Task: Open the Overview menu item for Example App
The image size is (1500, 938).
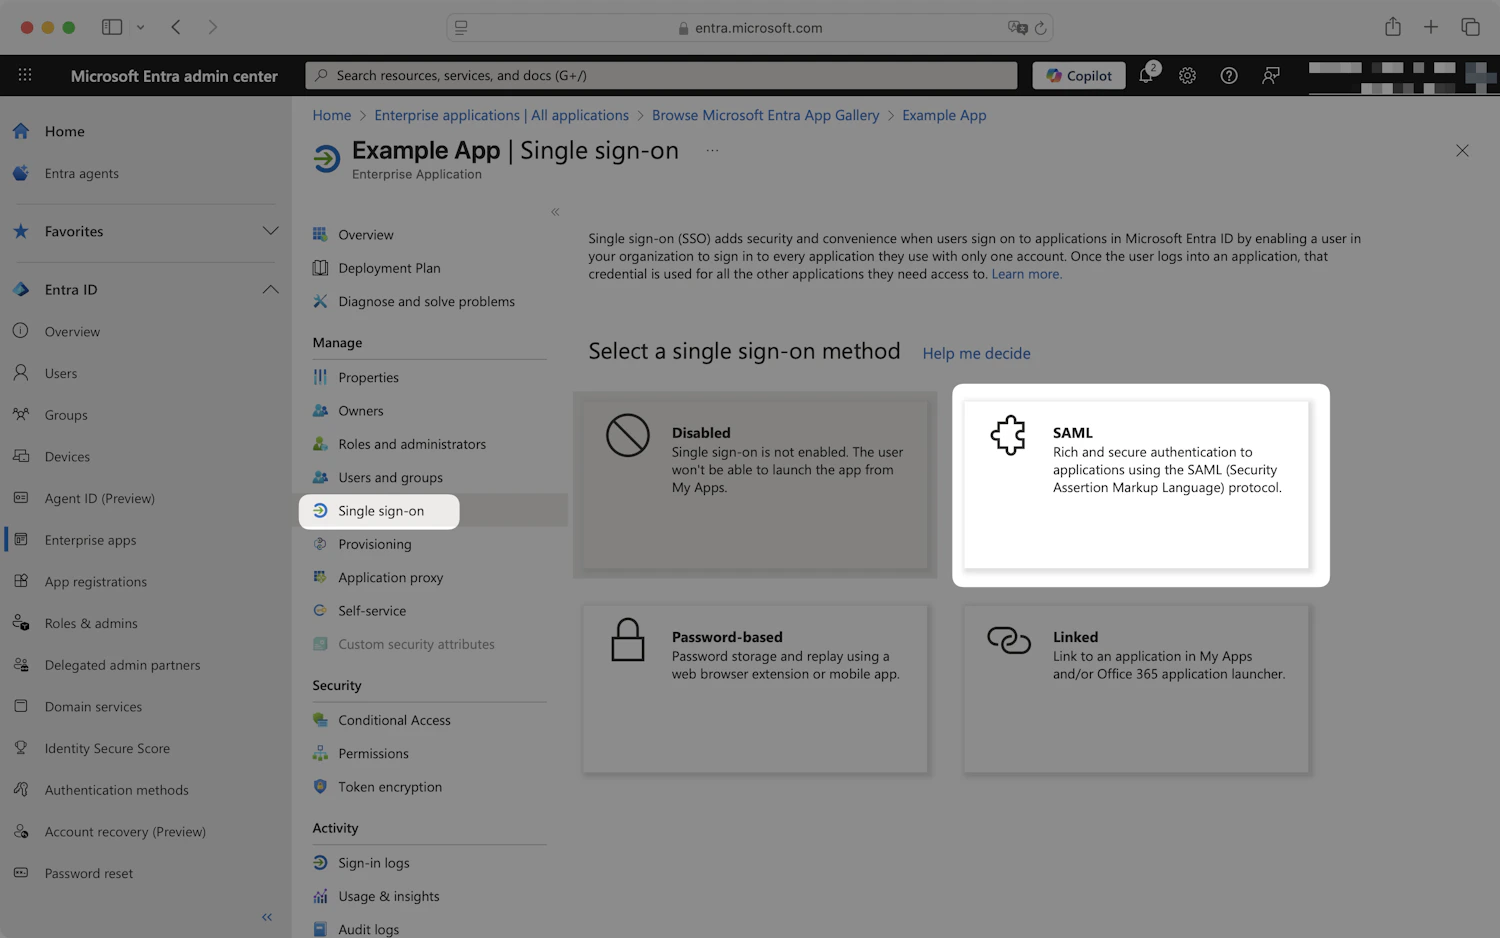Action: (x=366, y=234)
